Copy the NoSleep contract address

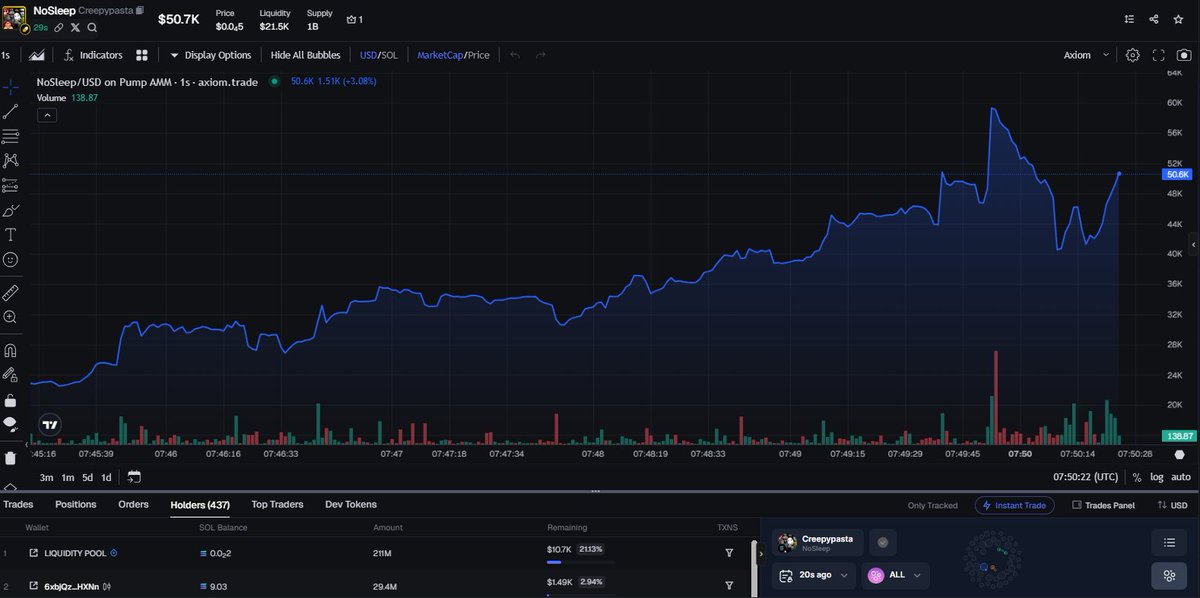pyautogui.click(x=139, y=10)
